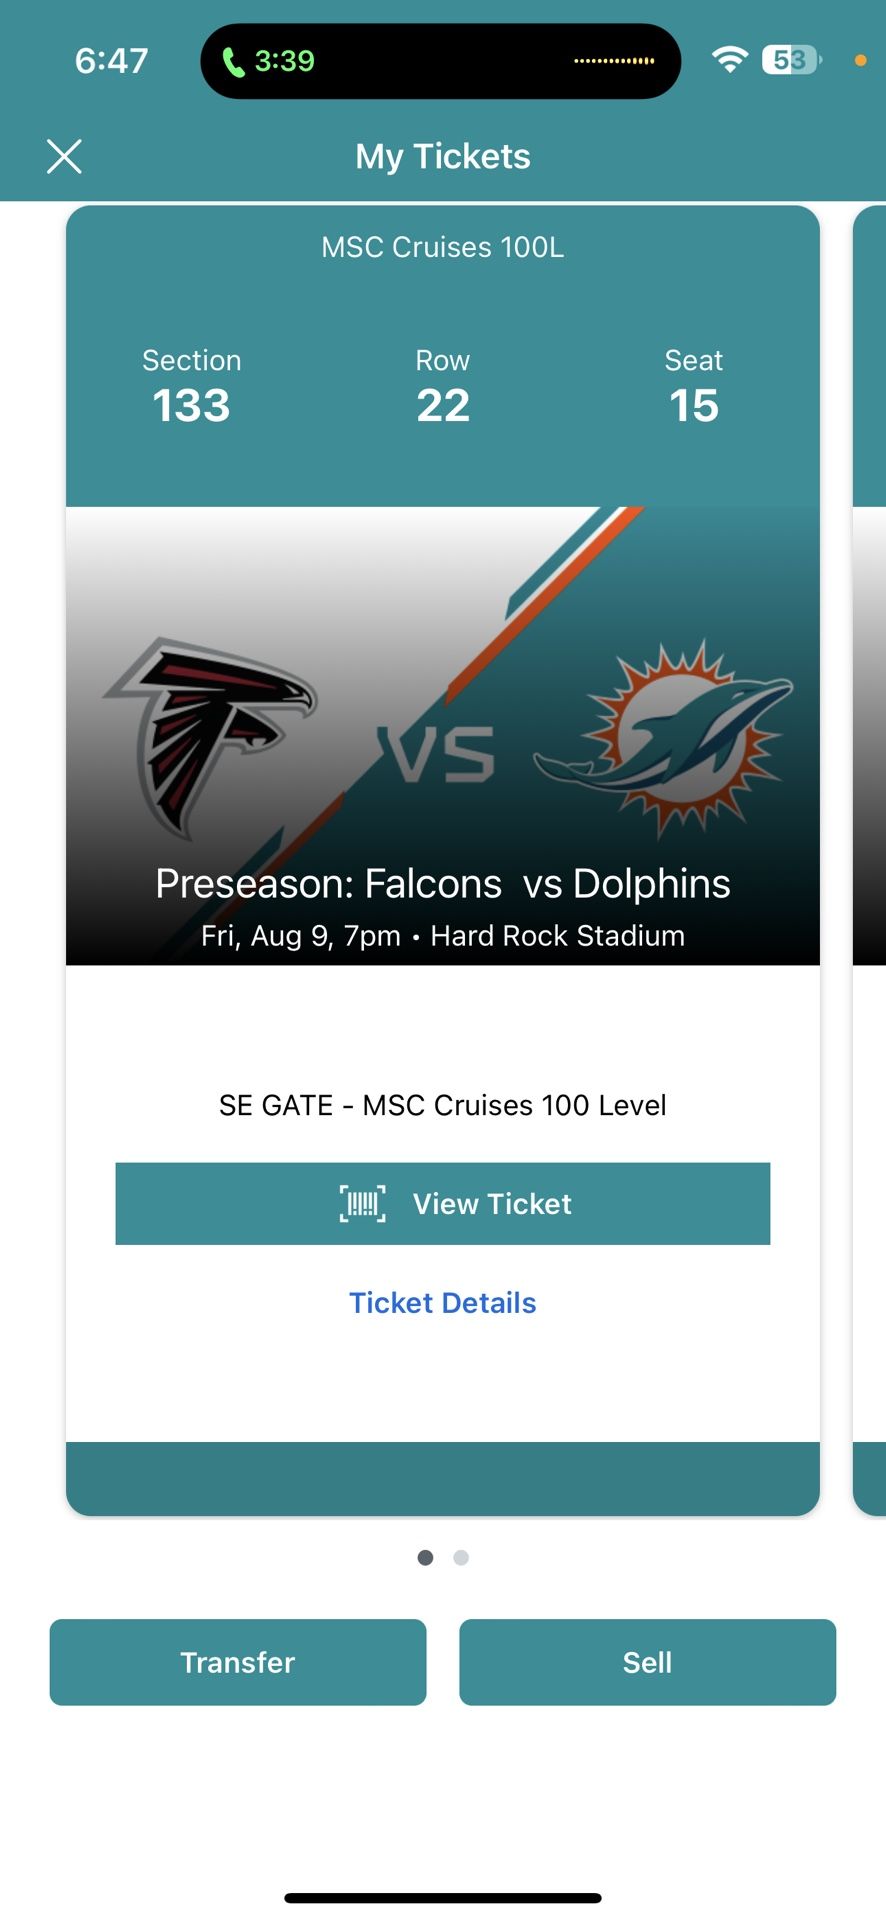Screen dimensions: 886x1920
Task: Tap the Miami Dolphins logo
Action: pyautogui.click(x=664, y=737)
